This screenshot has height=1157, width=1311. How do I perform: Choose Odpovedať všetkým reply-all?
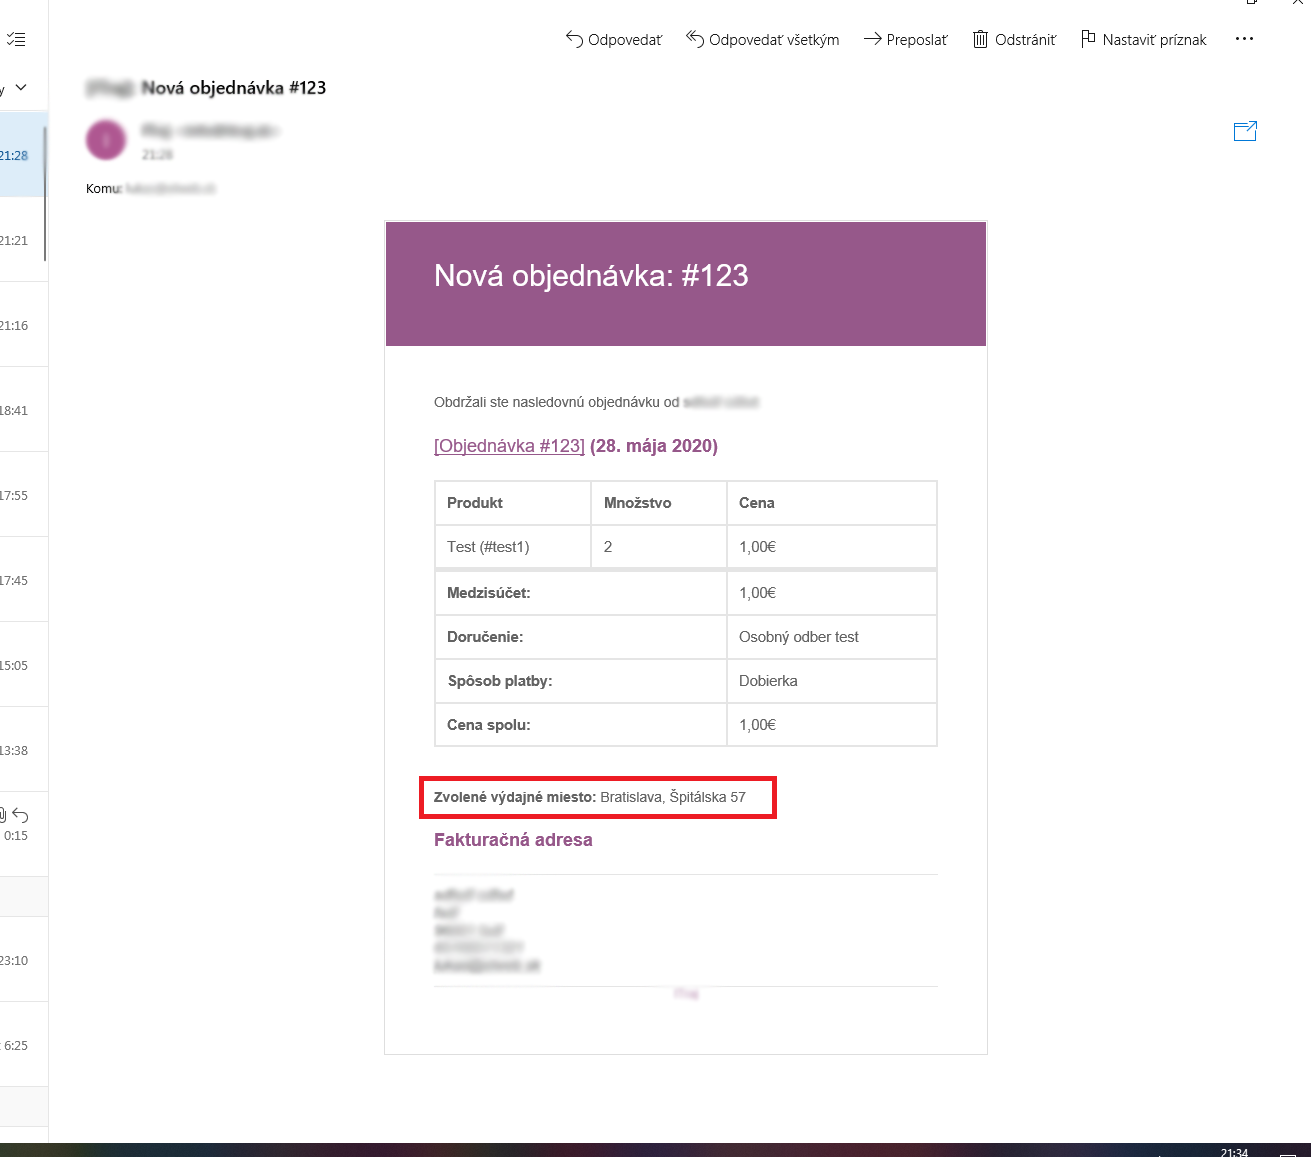pyautogui.click(x=763, y=40)
